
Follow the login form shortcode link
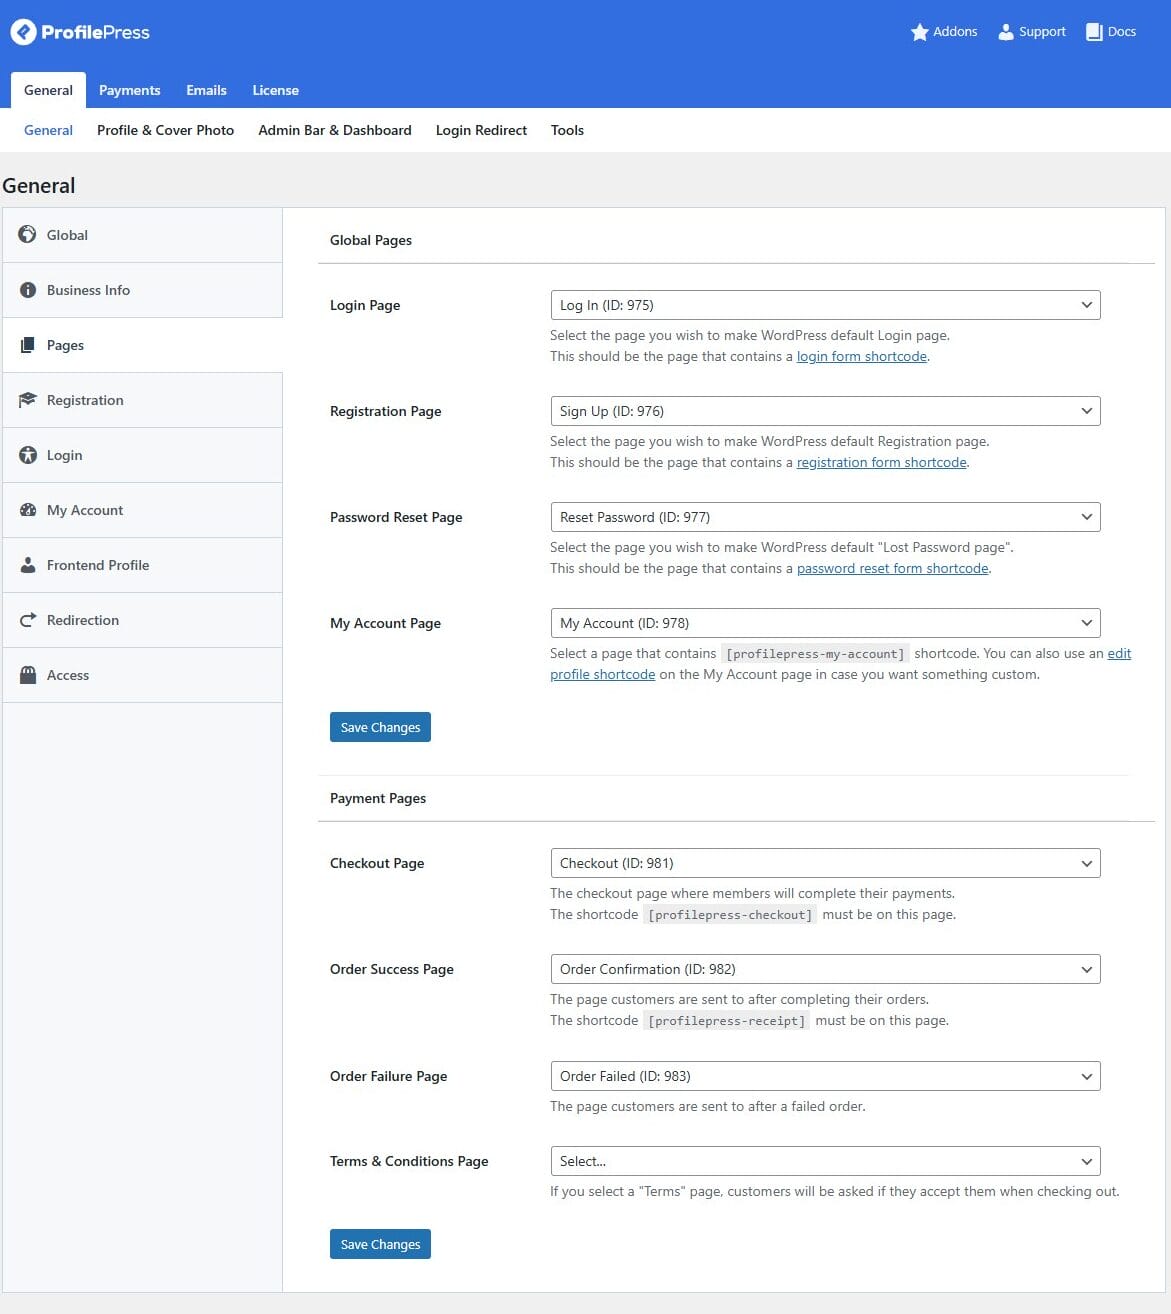862,356
